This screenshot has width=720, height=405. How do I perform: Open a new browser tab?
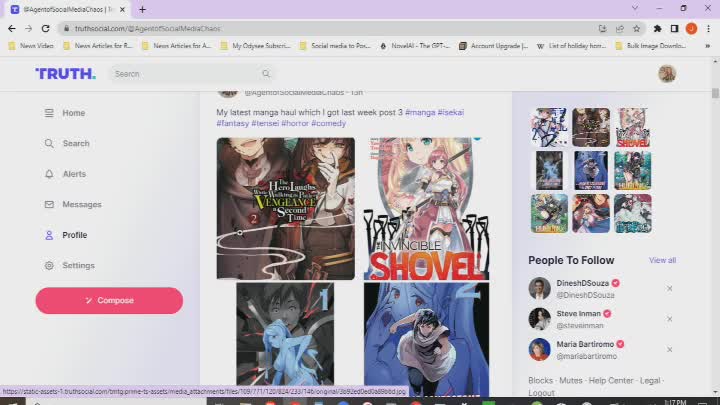[x=142, y=9]
